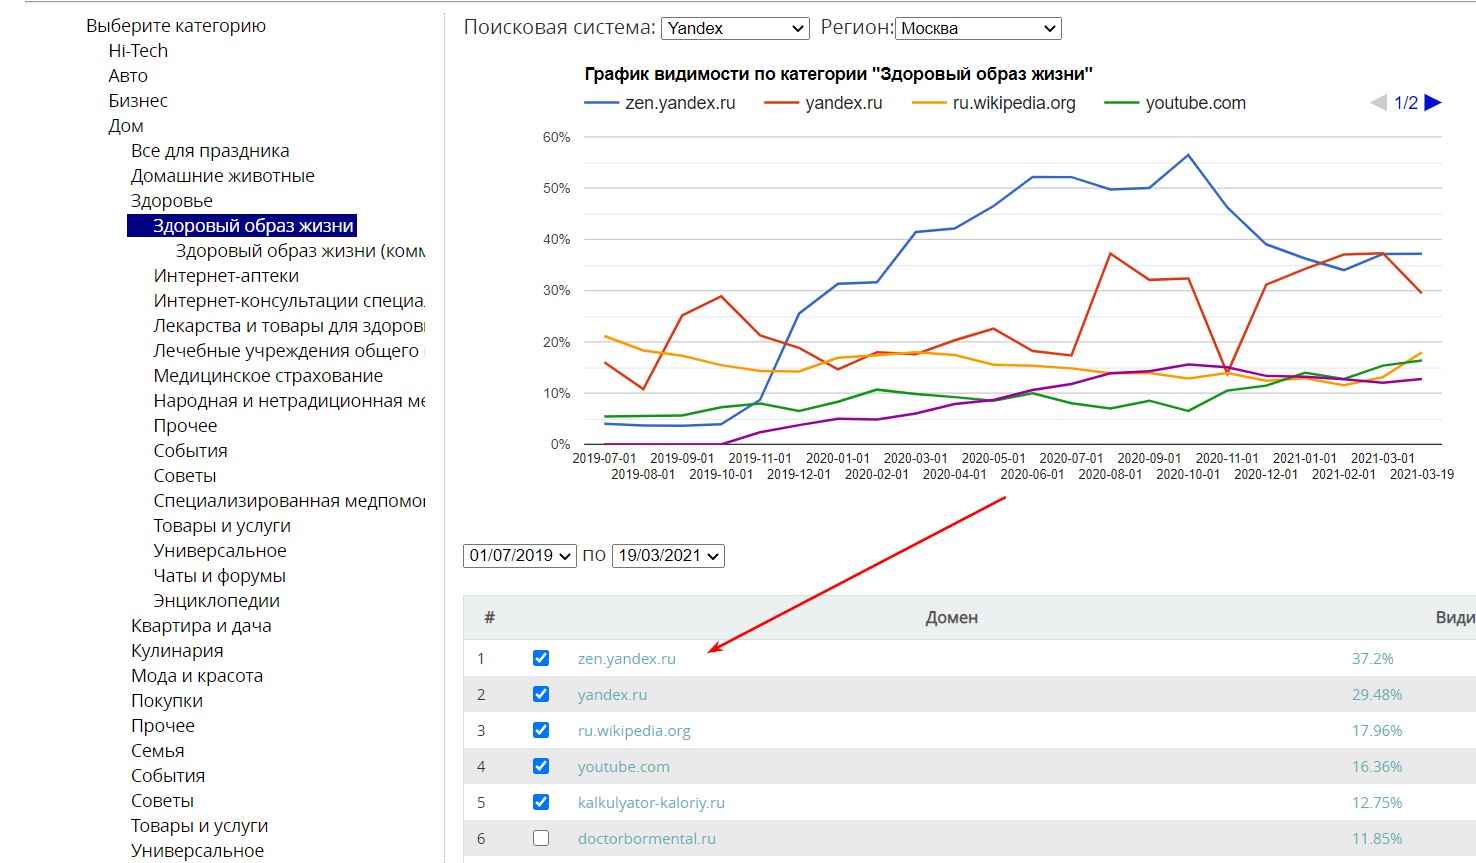Open start date 01/07/2019 dropdown
Image resolution: width=1476 pixels, height=863 pixels.
(520, 555)
